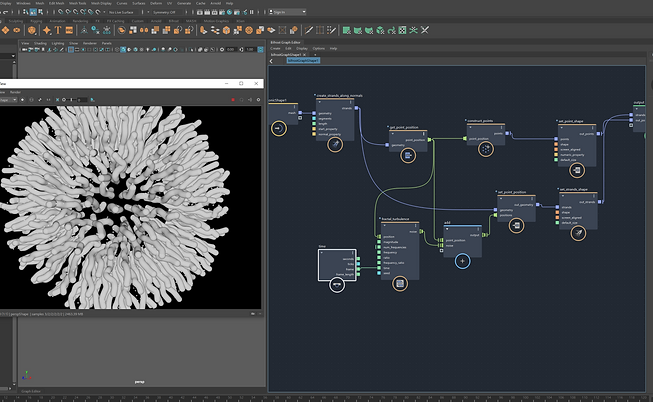Viewport: 653px width, 402px height.
Task: Click the orange cube shelf icon
Action: click(227, 30)
